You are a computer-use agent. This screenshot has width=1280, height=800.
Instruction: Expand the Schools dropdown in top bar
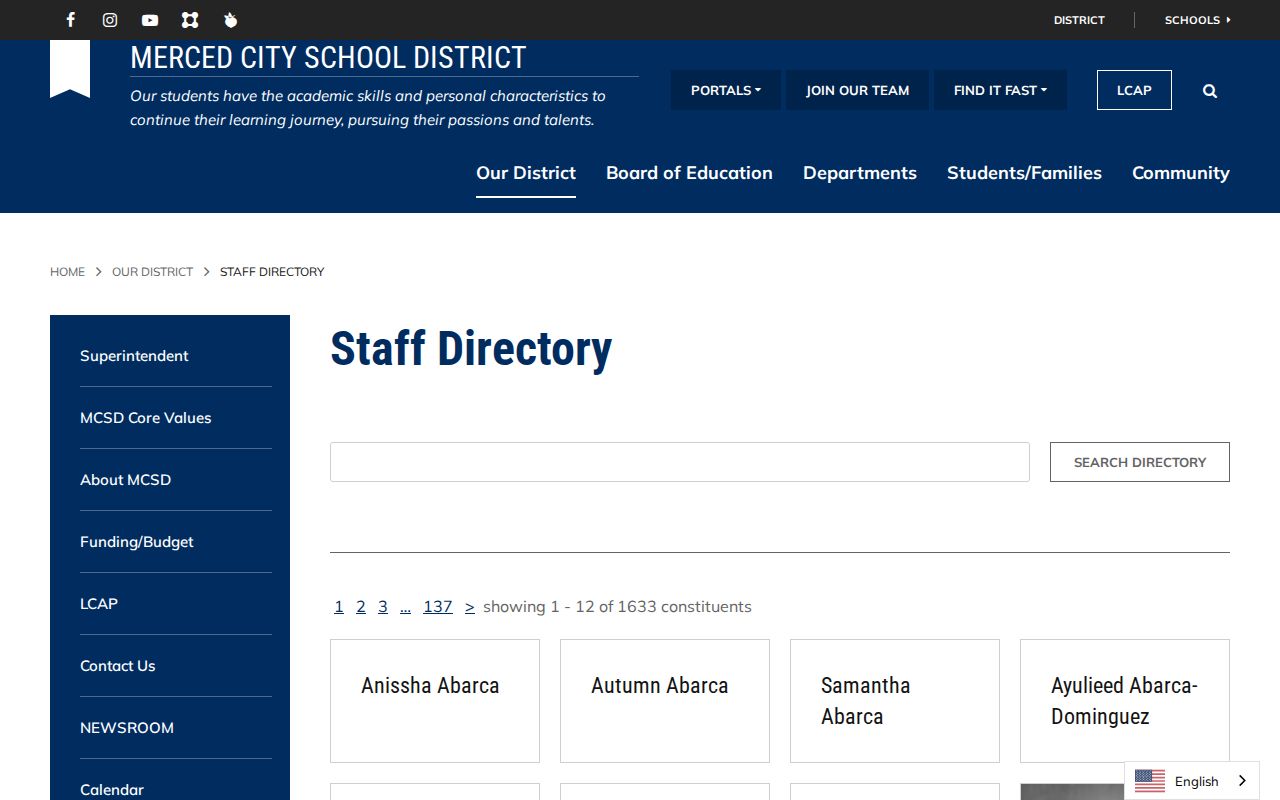(x=1198, y=20)
